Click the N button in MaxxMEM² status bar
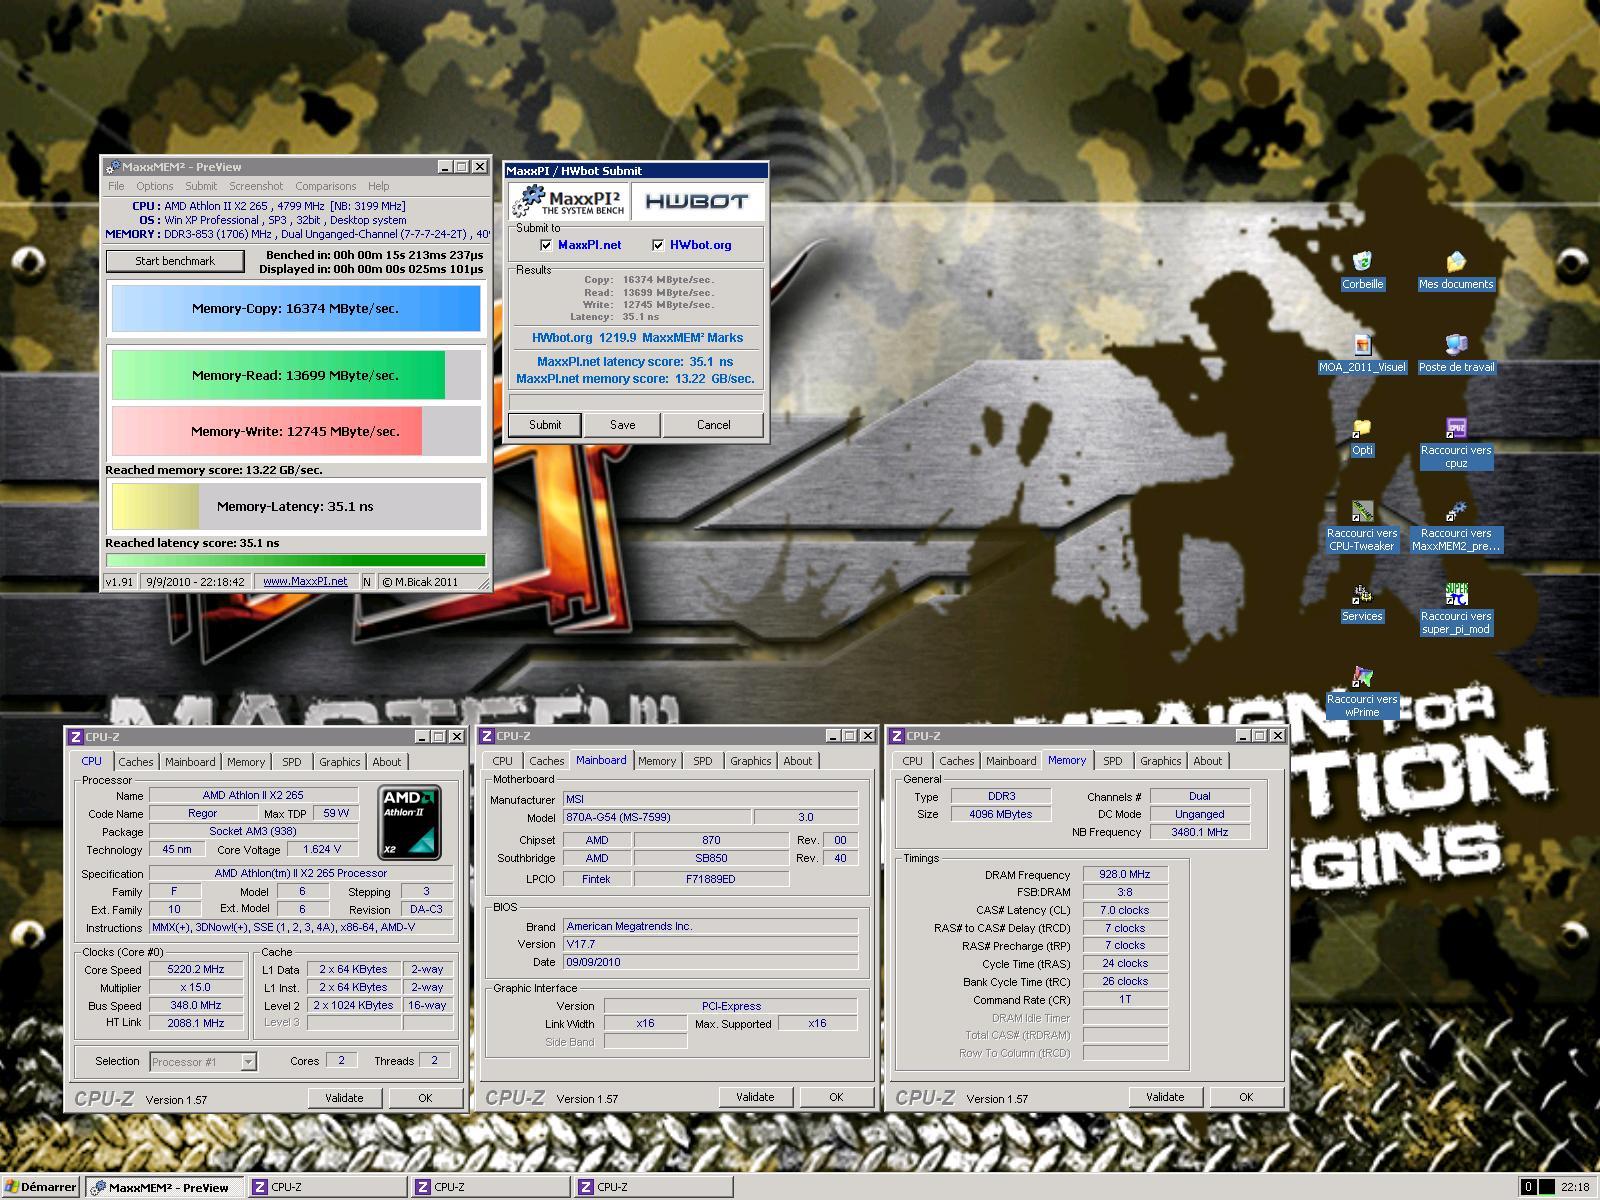This screenshot has width=1600, height=1200. (367, 581)
